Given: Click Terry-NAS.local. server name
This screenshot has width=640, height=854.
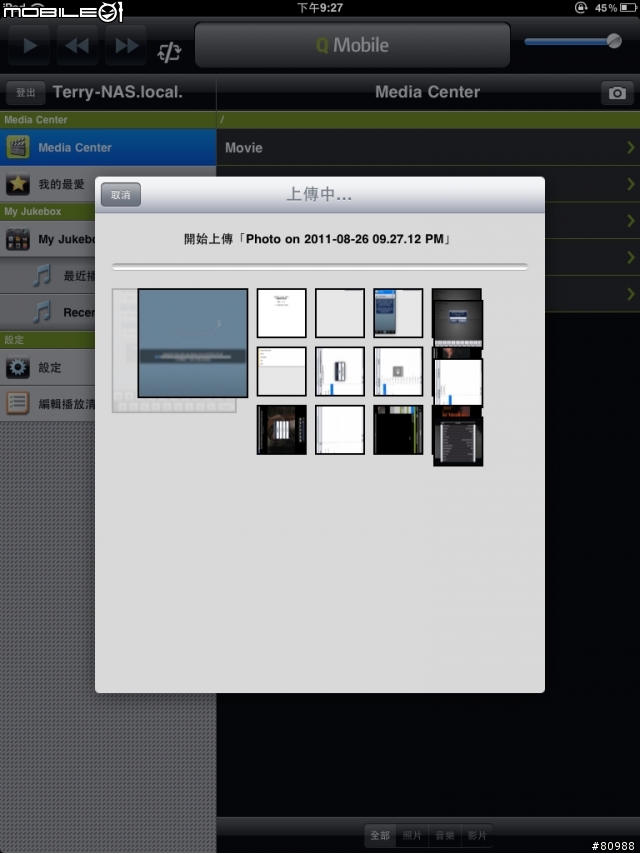Looking at the screenshot, I should pos(118,92).
